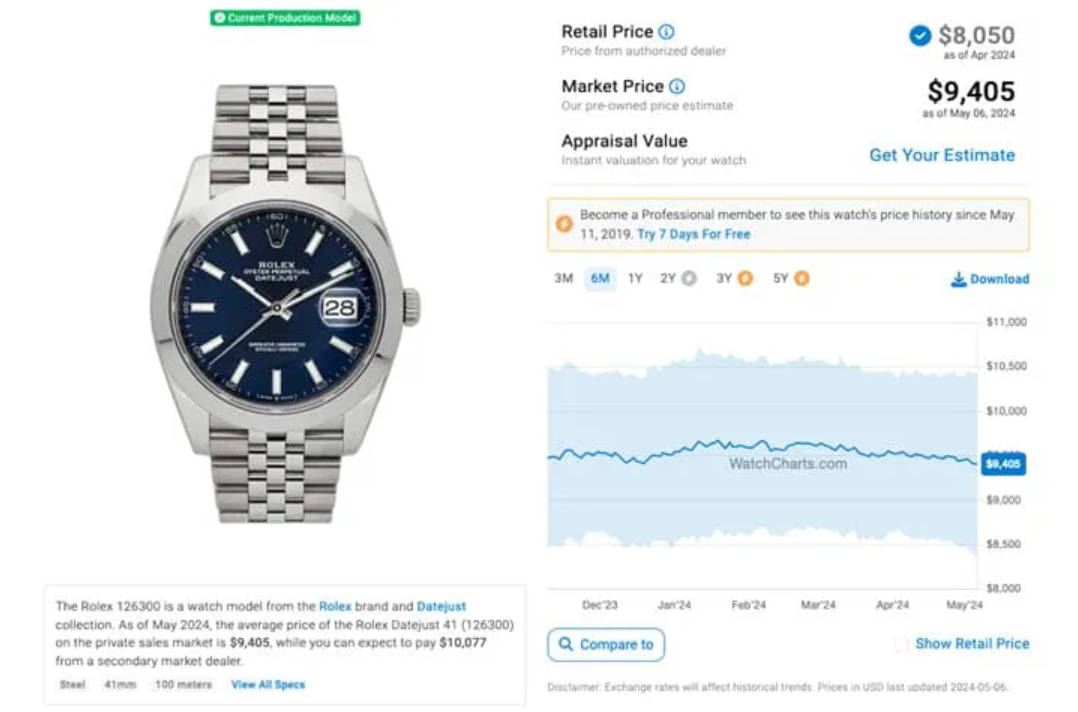The image size is (1078, 712).
Task: Click the blue verified checkmark beside $8,050
Action: click(919, 35)
